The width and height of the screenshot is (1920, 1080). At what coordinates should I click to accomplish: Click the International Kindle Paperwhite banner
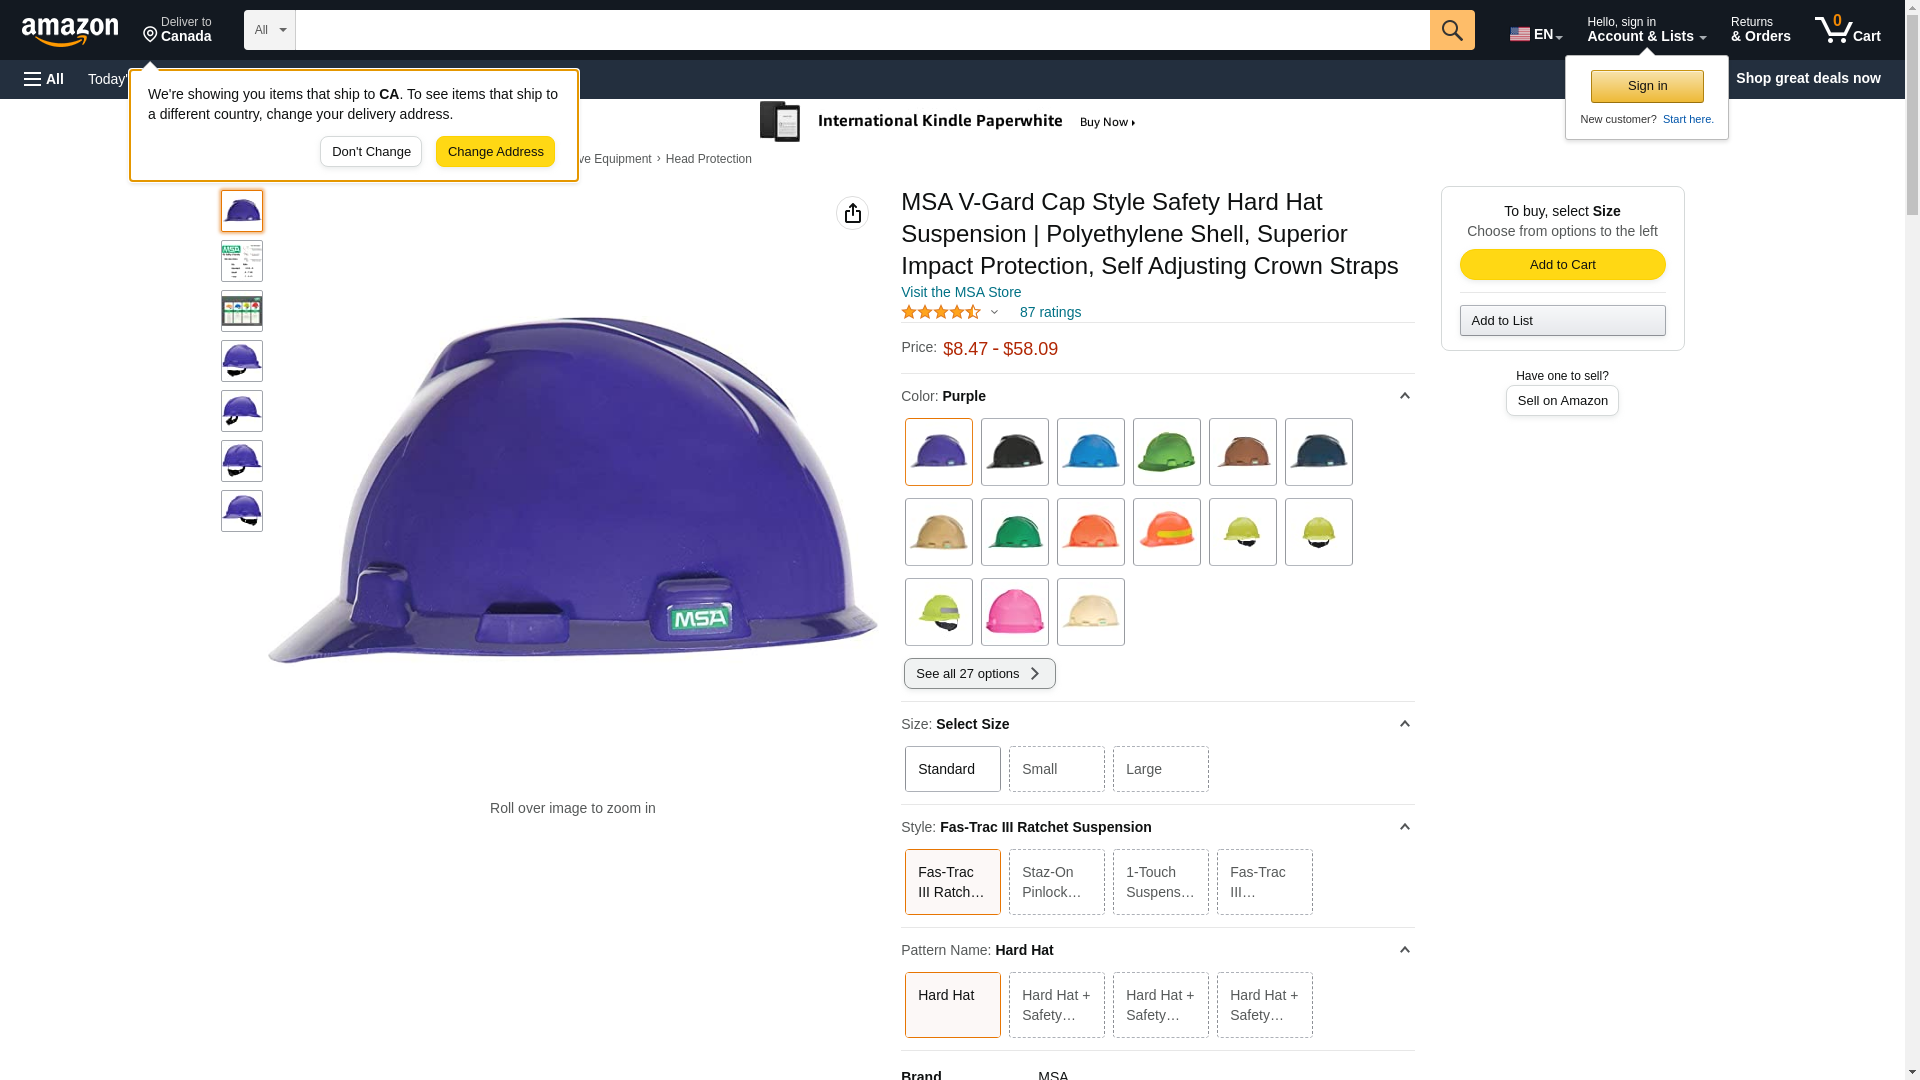tap(948, 122)
